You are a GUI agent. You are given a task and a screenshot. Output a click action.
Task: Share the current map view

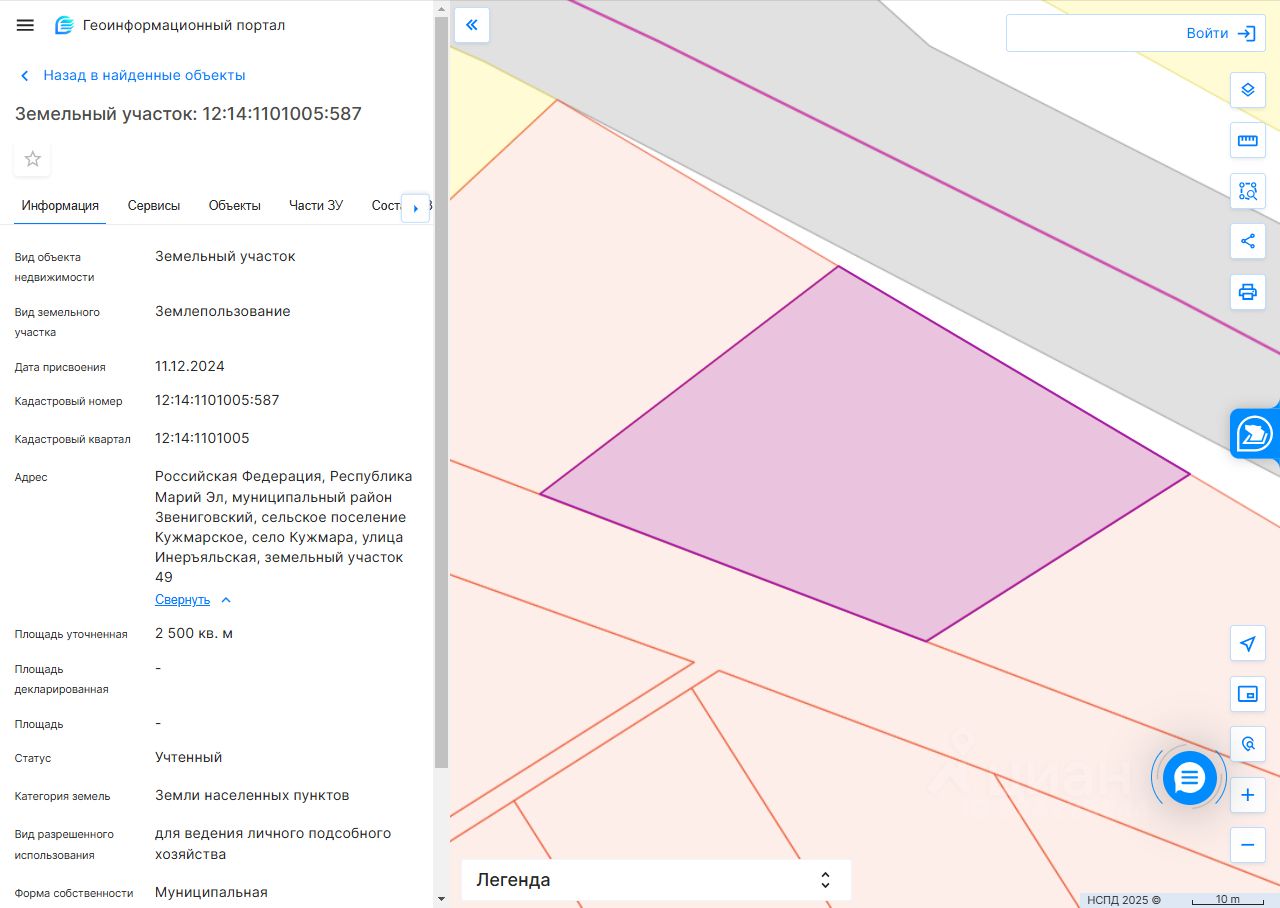point(1247,241)
